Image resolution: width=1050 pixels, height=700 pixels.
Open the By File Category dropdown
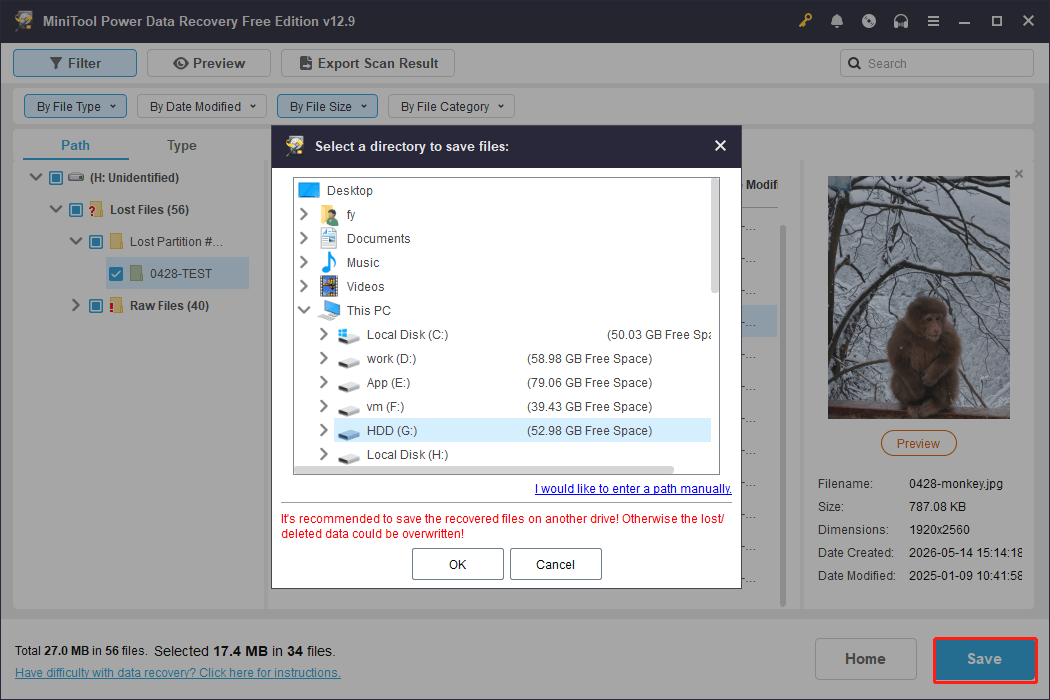451,106
